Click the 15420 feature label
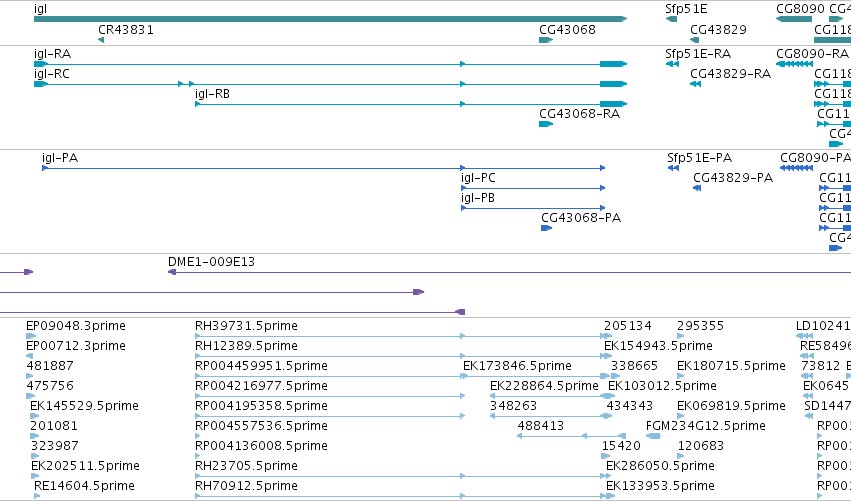The height and width of the screenshot is (501, 851). tap(621, 446)
